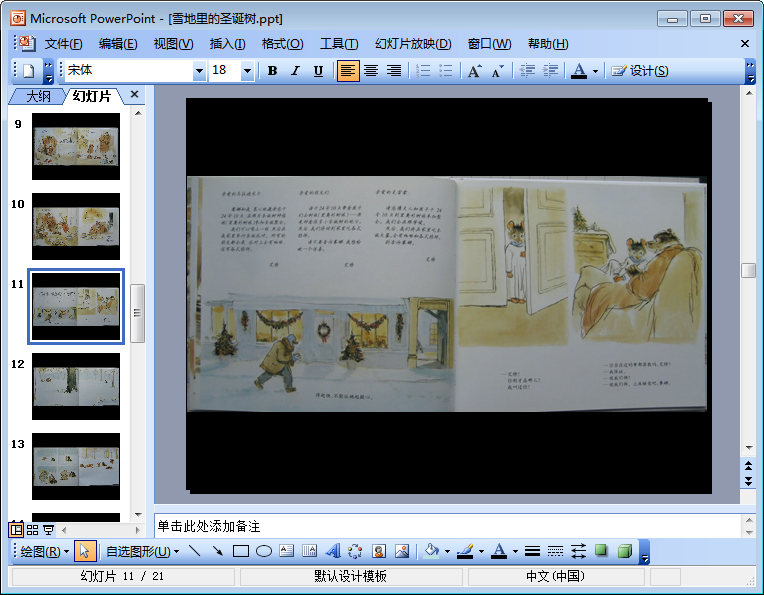Open 视图(V) menu
This screenshot has height=595, width=764.
pyautogui.click(x=173, y=44)
